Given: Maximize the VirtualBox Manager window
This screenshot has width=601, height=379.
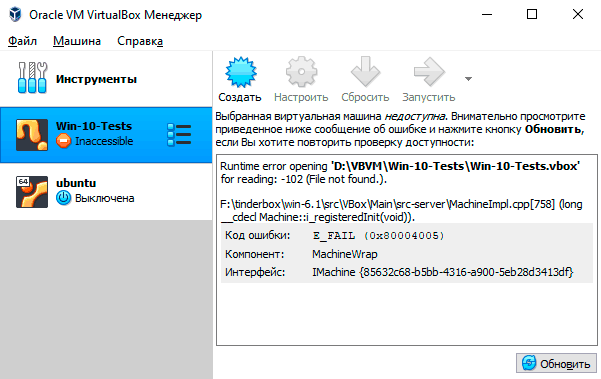Looking at the screenshot, I should (532, 15).
